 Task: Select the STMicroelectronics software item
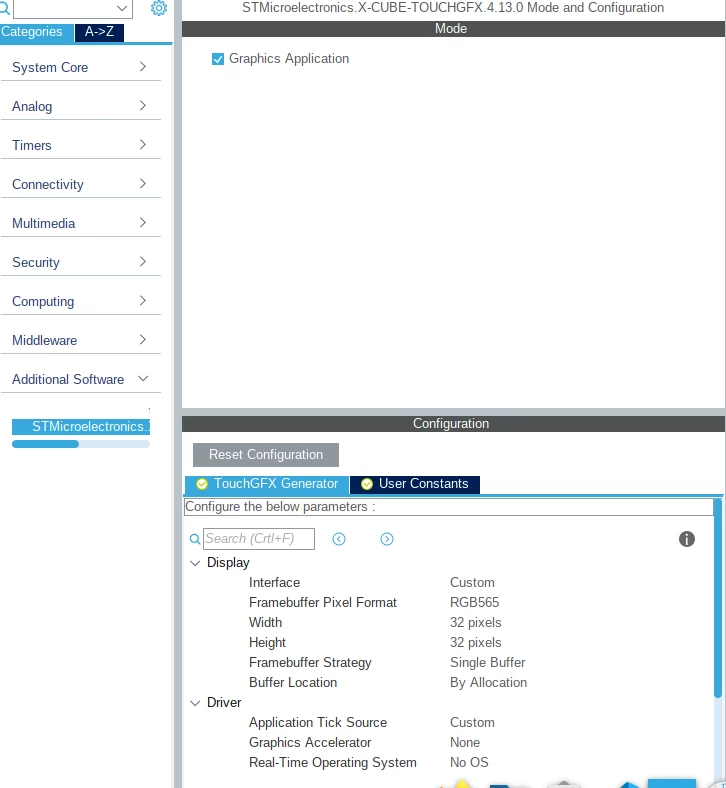point(81,427)
